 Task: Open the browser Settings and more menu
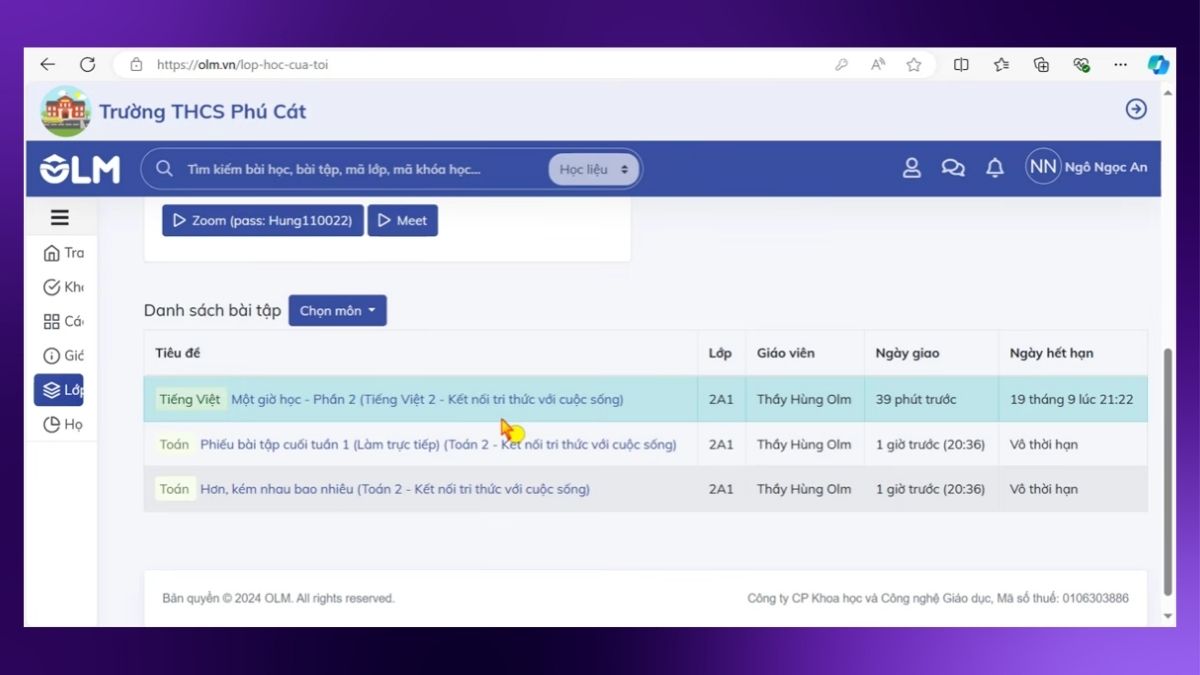[1122, 64]
